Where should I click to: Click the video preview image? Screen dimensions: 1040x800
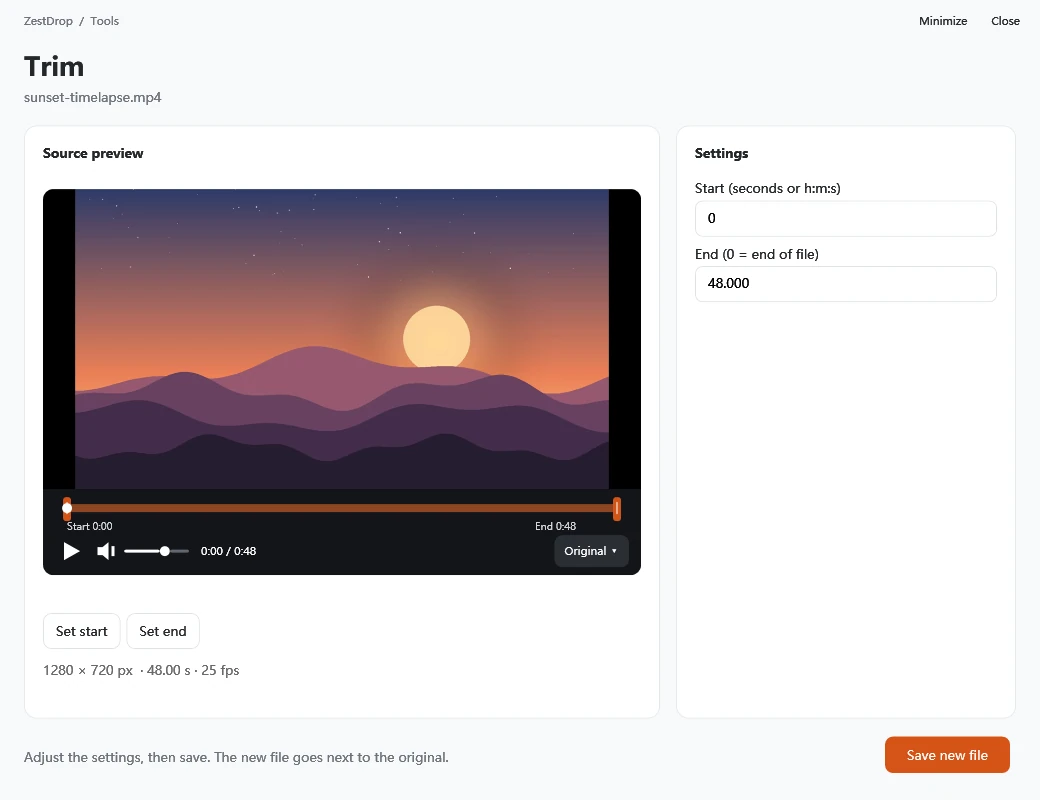[342, 339]
